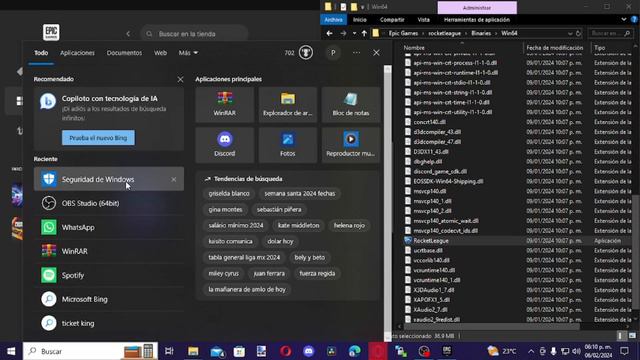The width and height of the screenshot is (640, 360).
Task: Switch to Web search tab
Action: pyautogui.click(x=160, y=53)
